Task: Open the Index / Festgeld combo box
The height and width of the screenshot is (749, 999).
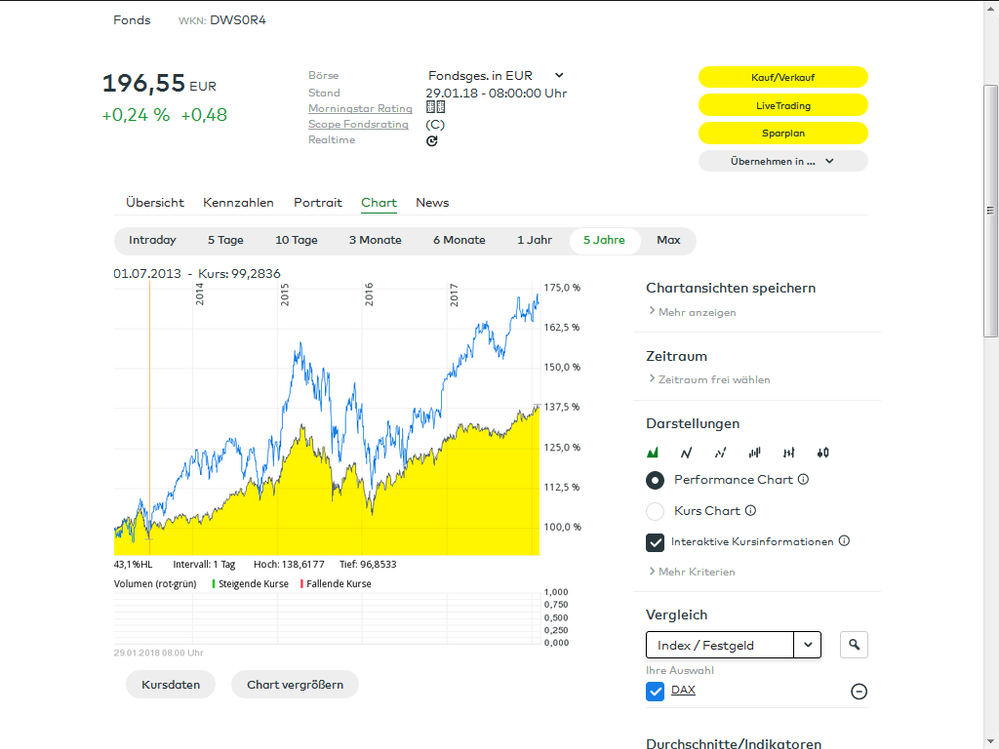Action: coord(807,644)
